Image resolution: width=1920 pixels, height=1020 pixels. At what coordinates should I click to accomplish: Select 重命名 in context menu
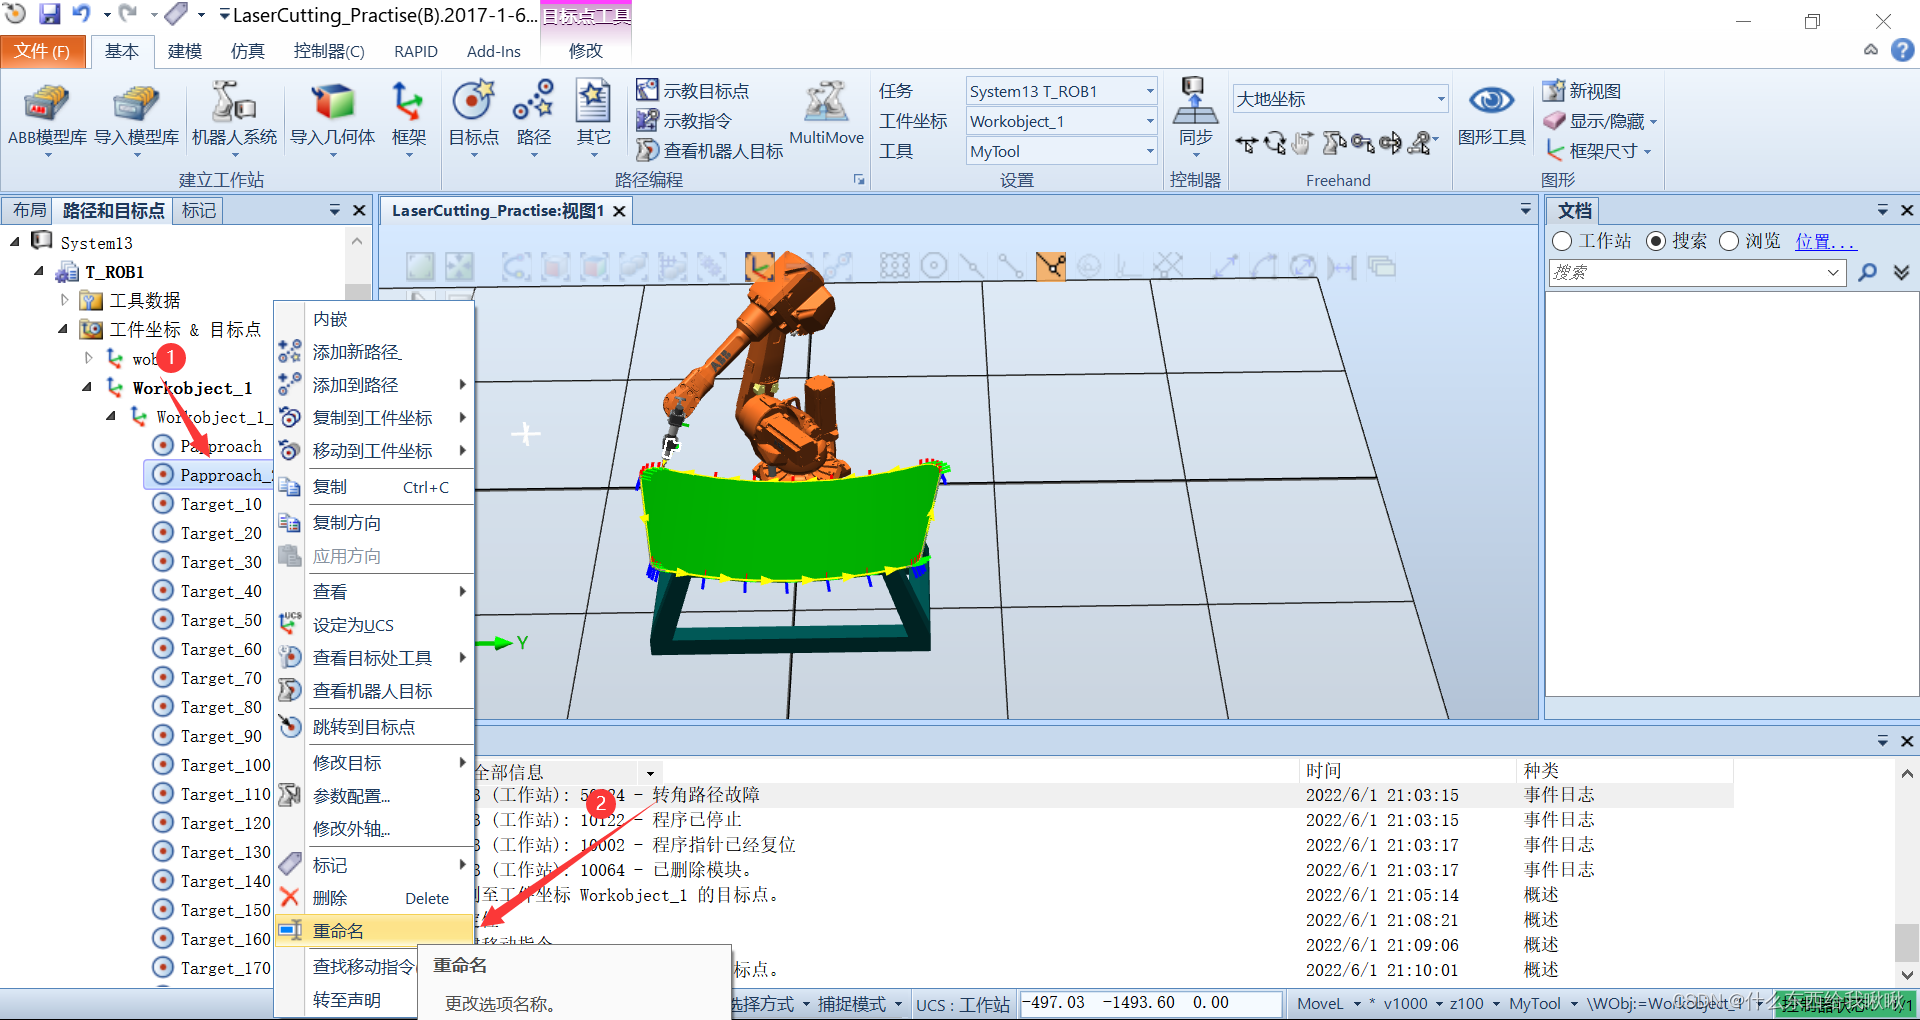point(375,931)
